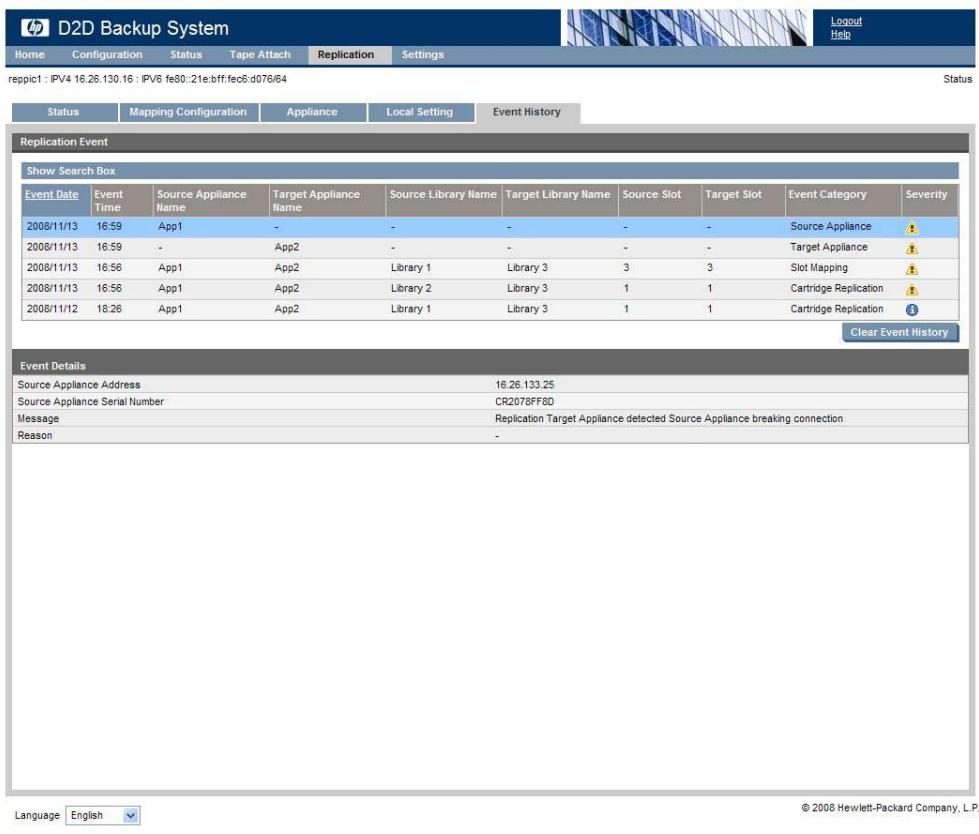Switch to the Local Setting tab
Screen dimensions: 979x834
point(420,112)
